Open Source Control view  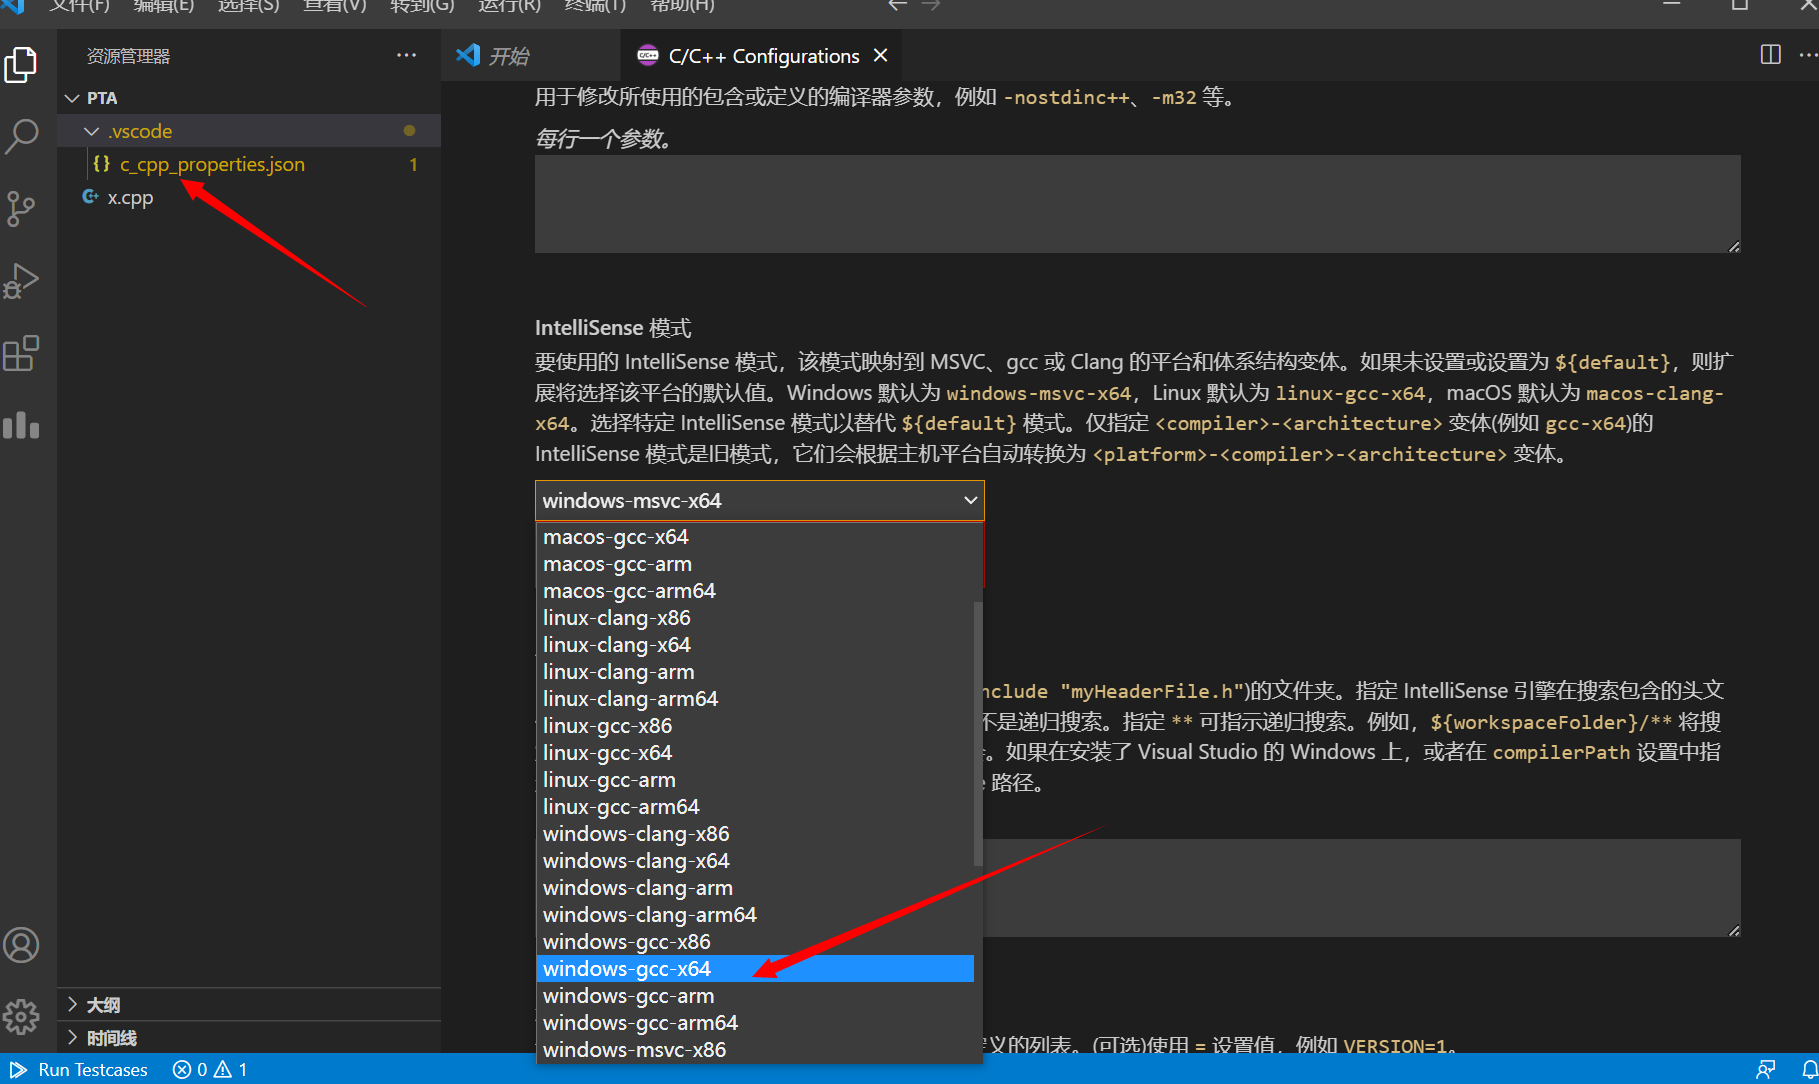click(x=21, y=208)
